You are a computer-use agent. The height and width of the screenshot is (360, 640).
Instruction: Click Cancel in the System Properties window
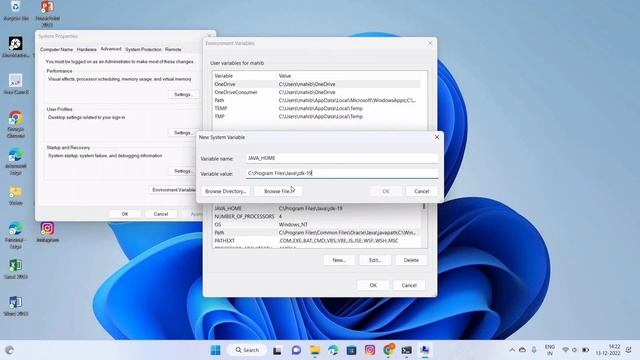pyautogui.click(x=160, y=214)
